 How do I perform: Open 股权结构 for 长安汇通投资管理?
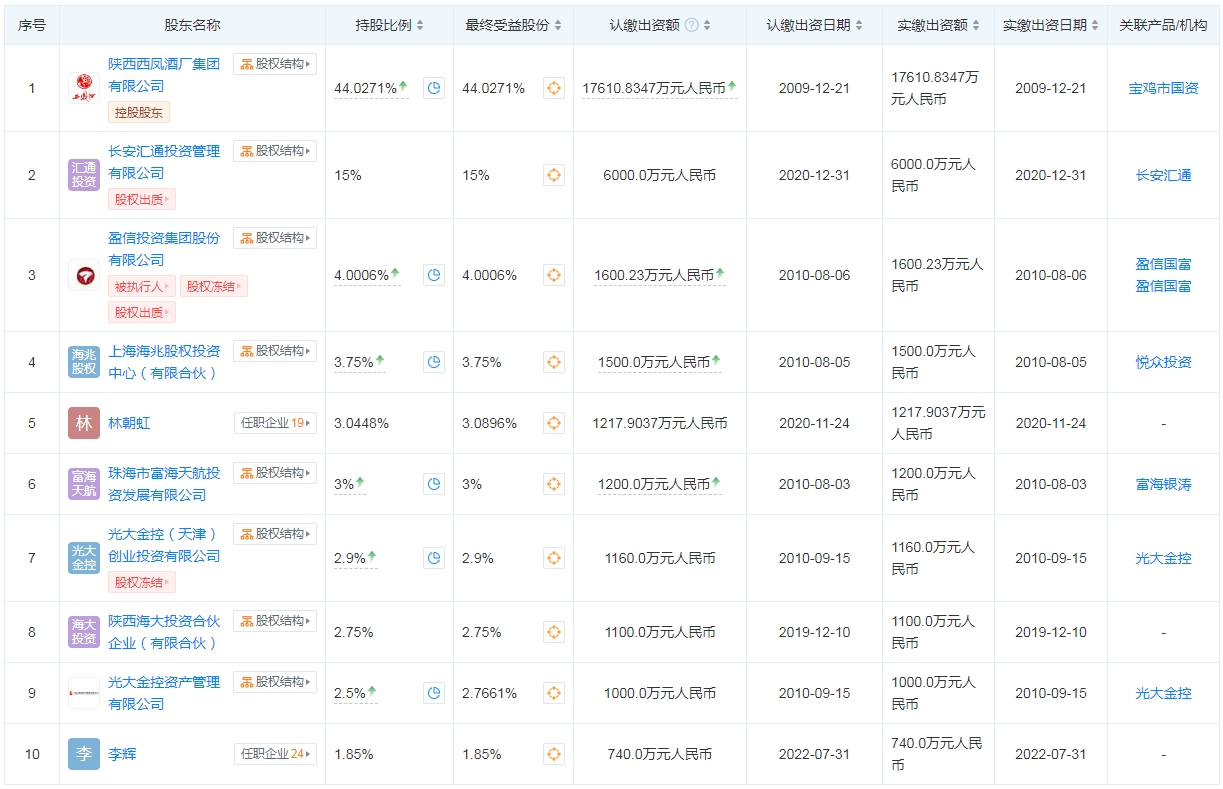[275, 151]
